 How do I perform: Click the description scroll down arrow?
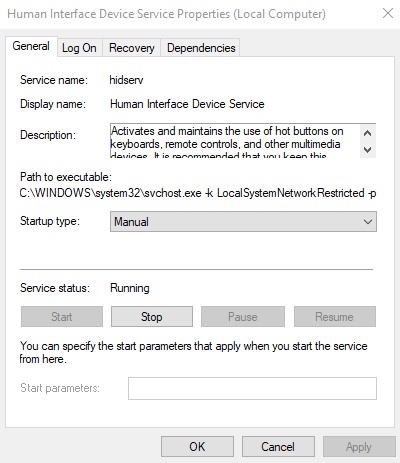[x=368, y=149]
